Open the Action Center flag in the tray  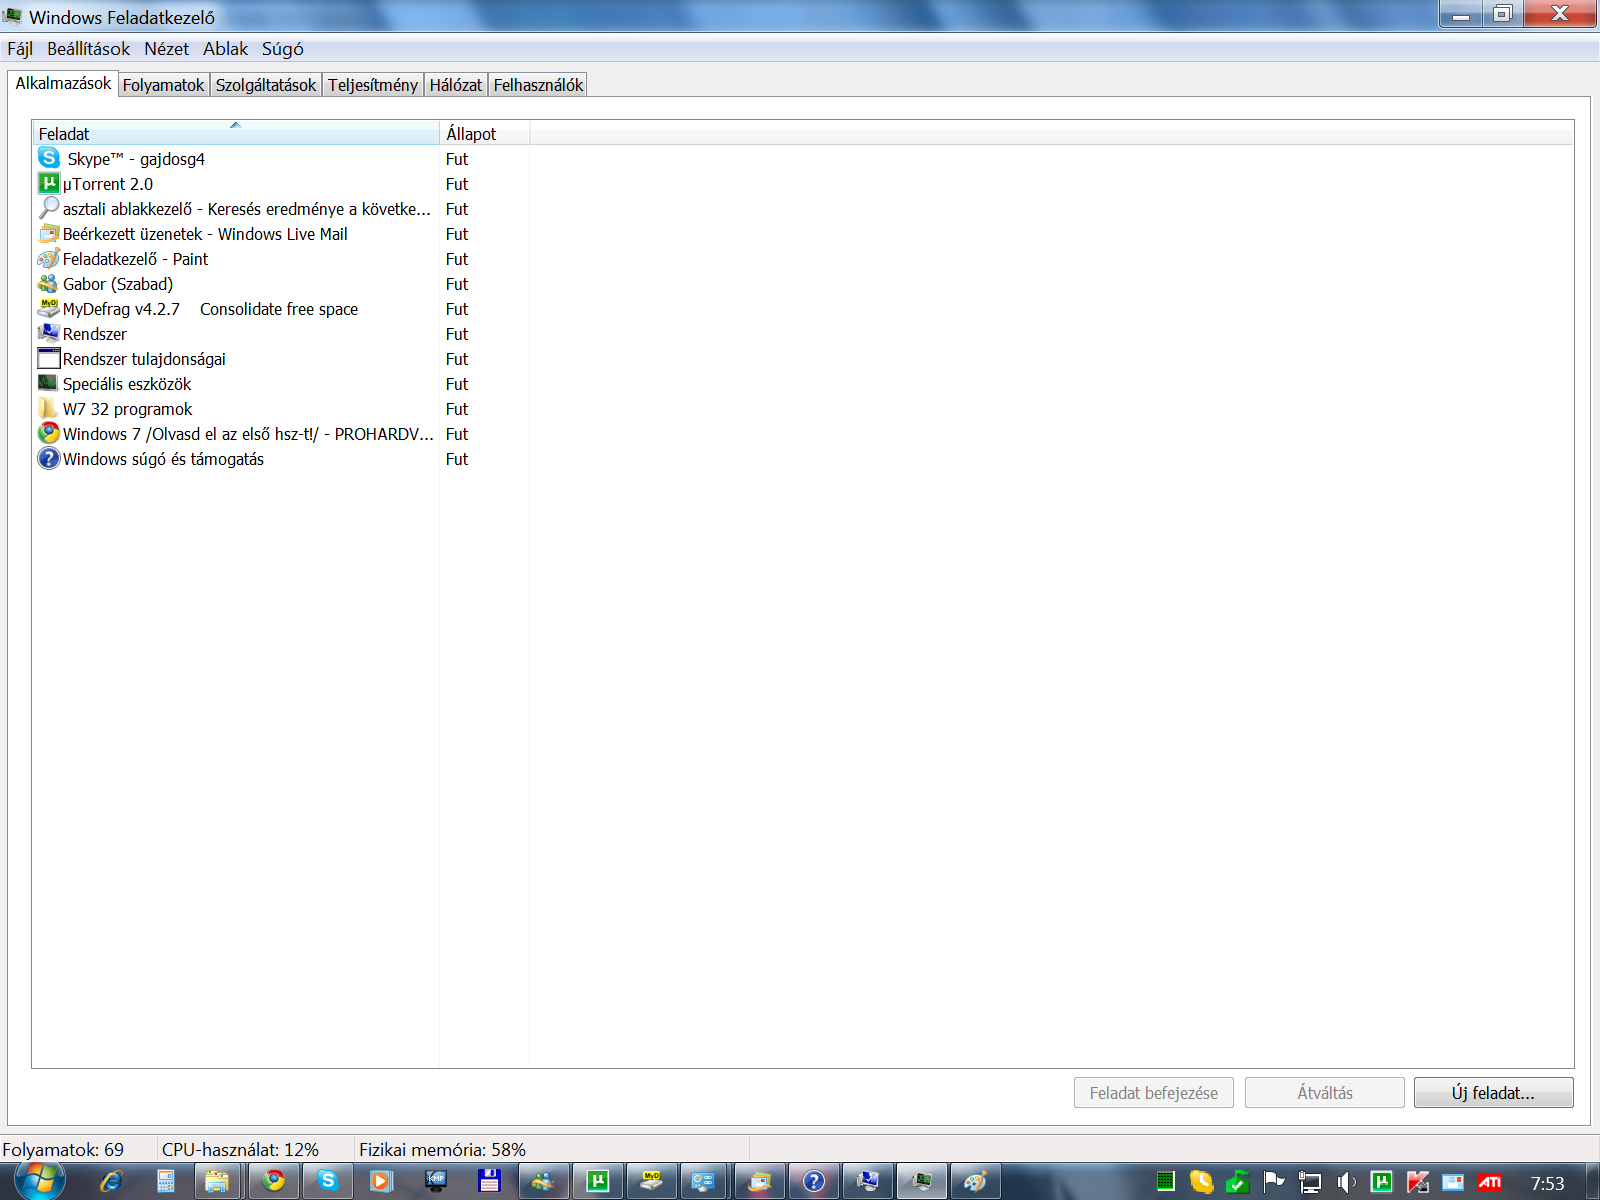pos(1273,1182)
